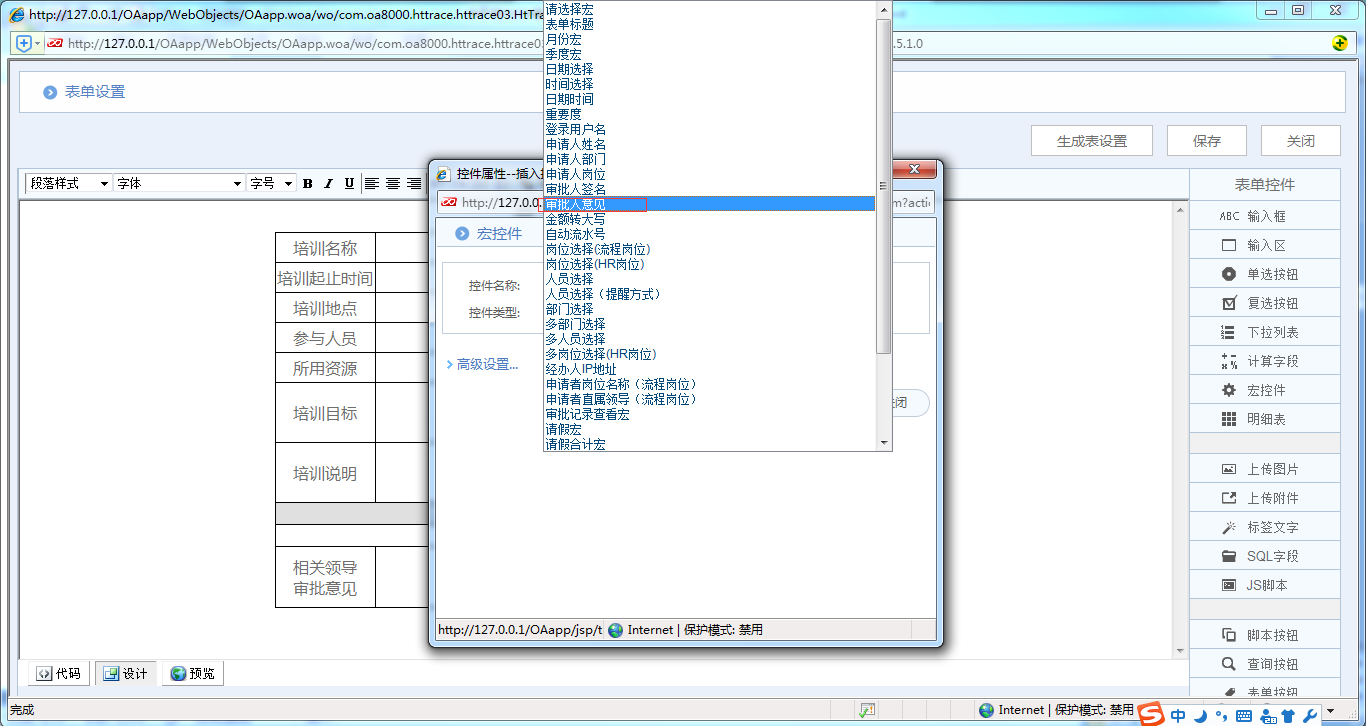
Task: Open the 段落样式 paragraph style dropdown
Action: tap(105, 183)
